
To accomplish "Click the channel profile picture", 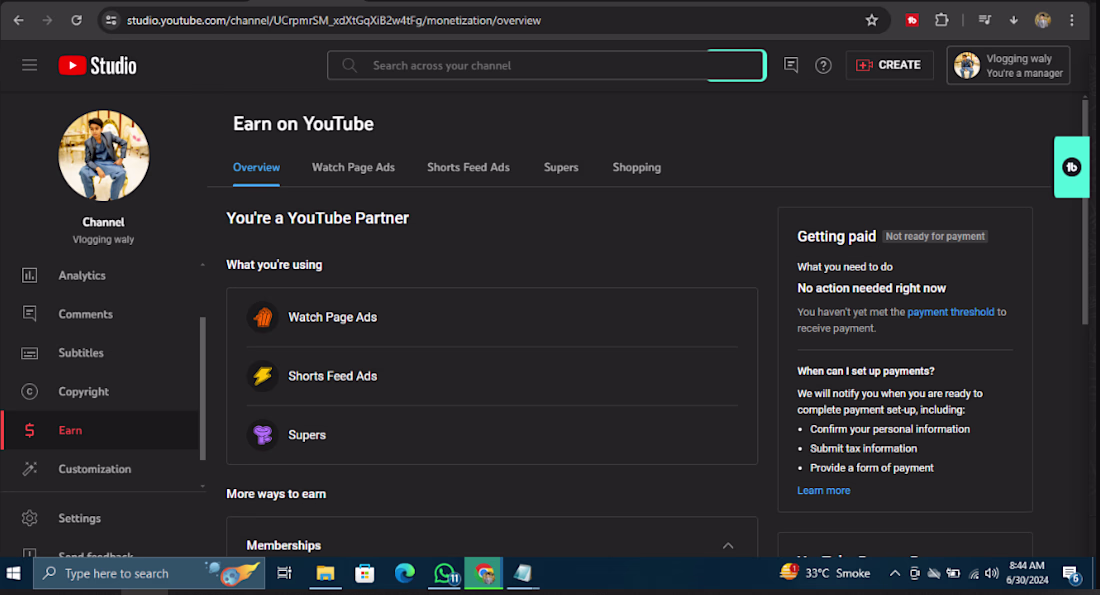I will point(104,155).
